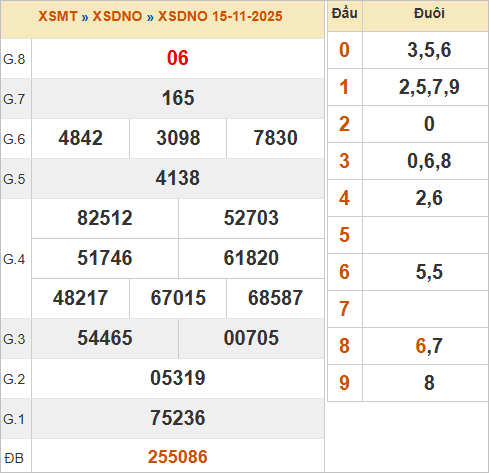Click the tail values 2,5,7,9
Viewport: 489px width, 473px height.
coord(429,87)
